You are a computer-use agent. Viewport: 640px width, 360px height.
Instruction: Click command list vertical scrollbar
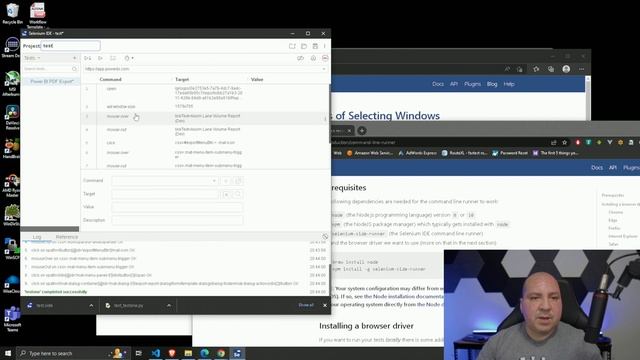click(x=329, y=114)
